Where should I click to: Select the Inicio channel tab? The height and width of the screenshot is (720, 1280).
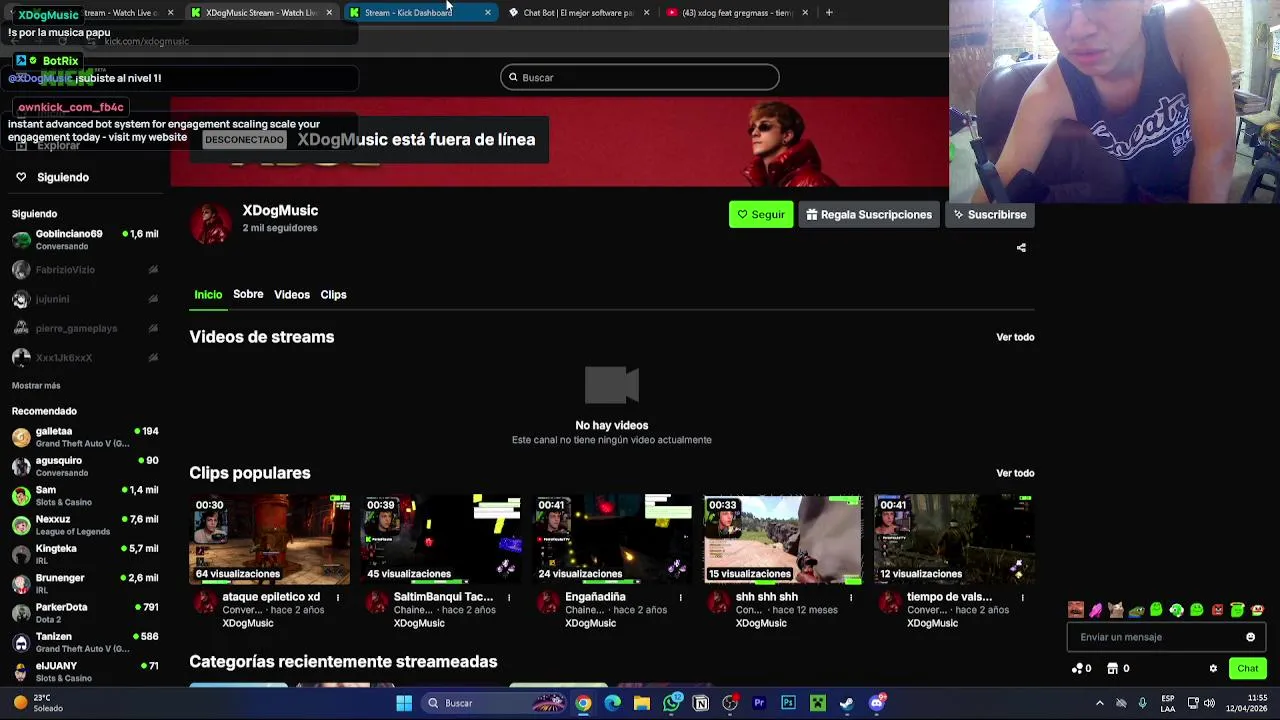pyautogui.click(x=208, y=295)
